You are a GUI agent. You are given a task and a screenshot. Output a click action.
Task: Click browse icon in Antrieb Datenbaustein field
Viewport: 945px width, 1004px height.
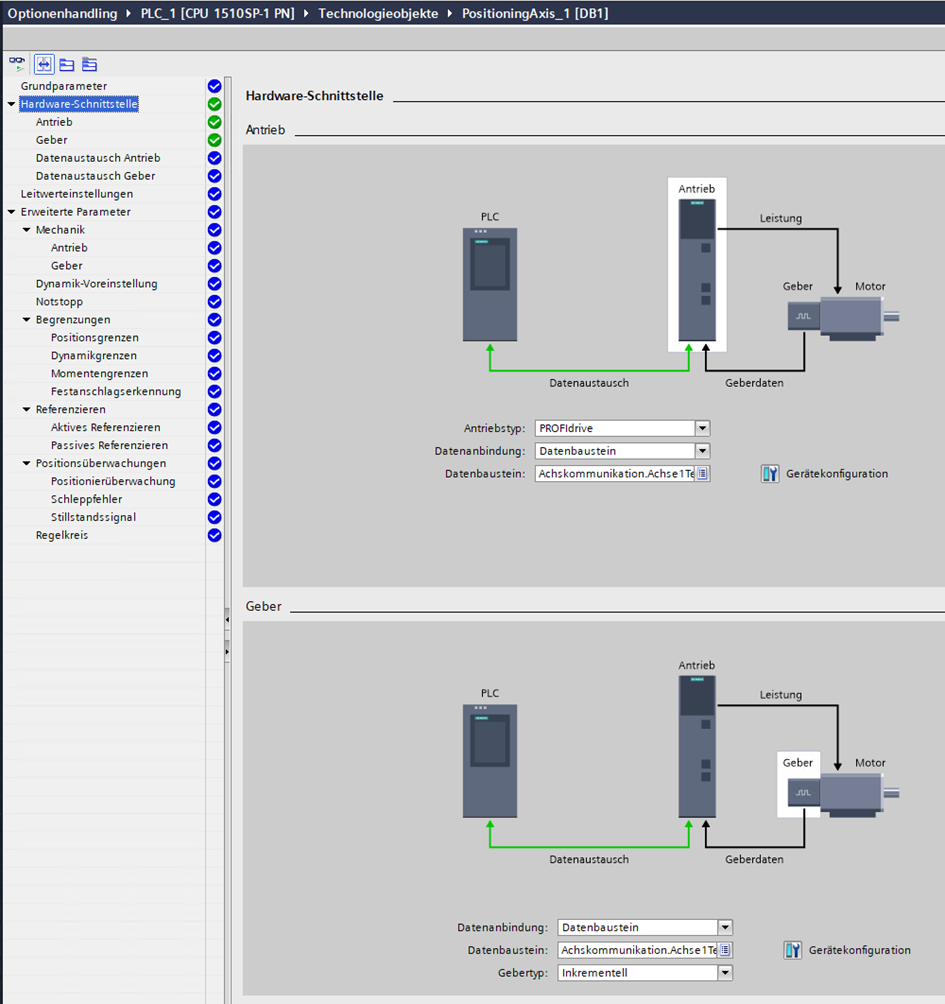pos(702,474)
